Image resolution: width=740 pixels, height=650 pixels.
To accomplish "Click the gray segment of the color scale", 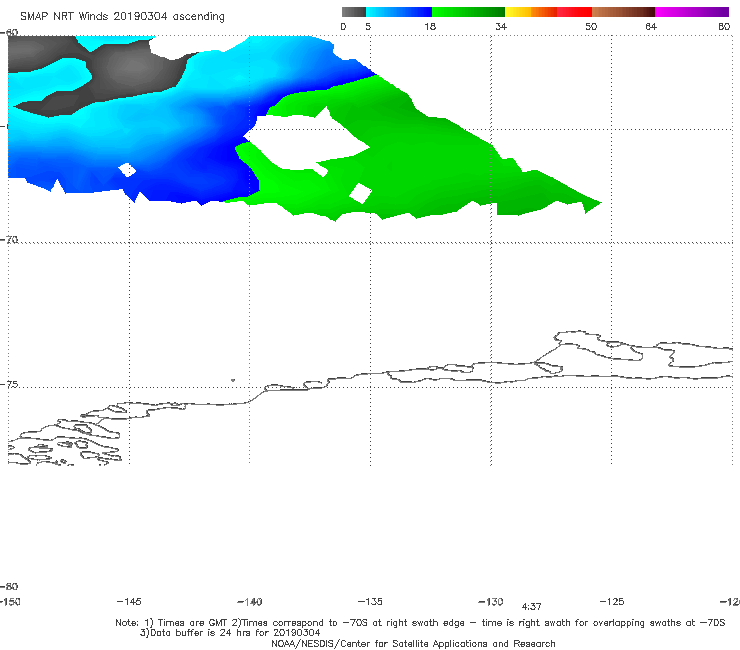I will tap(354, 12).
